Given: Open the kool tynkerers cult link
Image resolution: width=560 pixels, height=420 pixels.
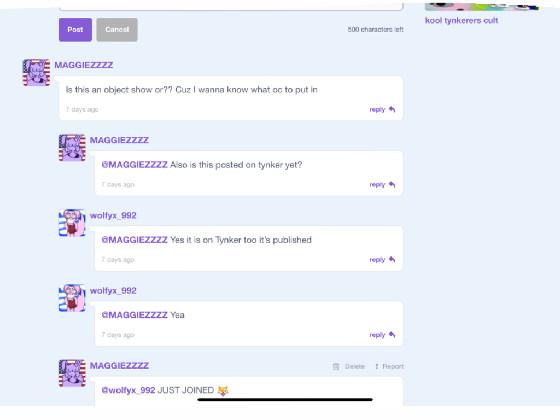Looking at the screenshot, I should pos(461,20).
